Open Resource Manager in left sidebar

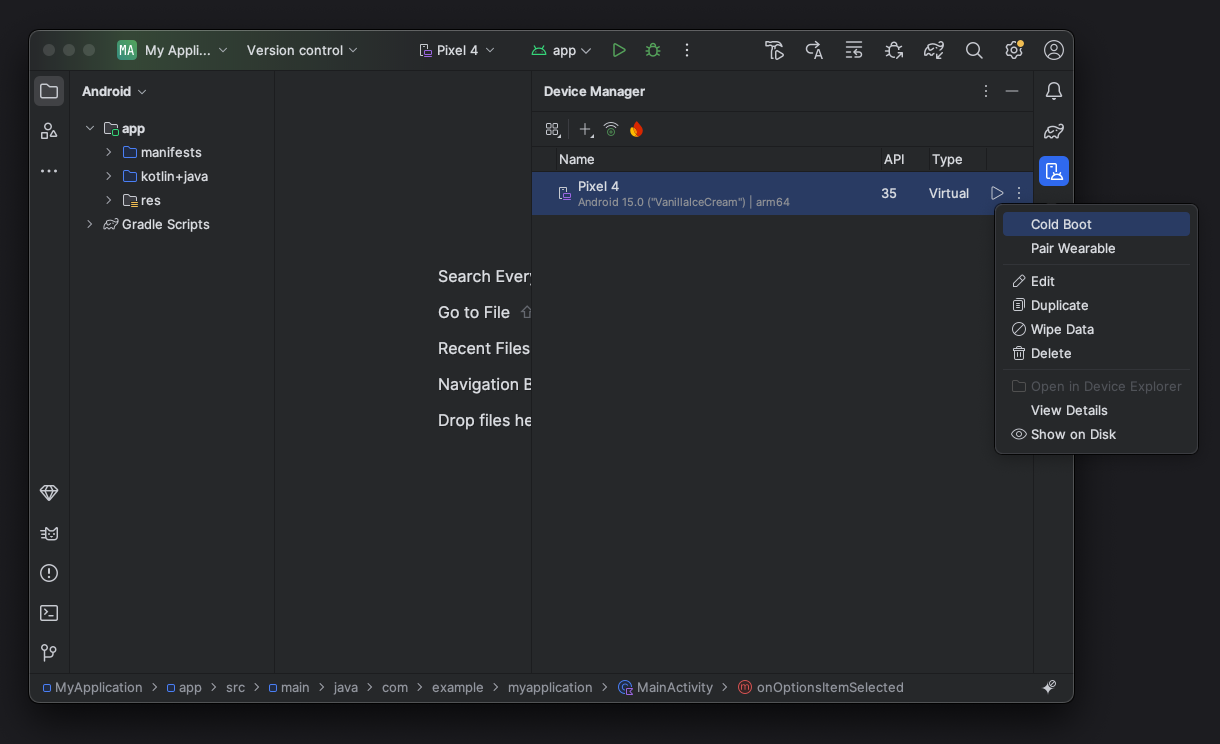tap(49, 131)
